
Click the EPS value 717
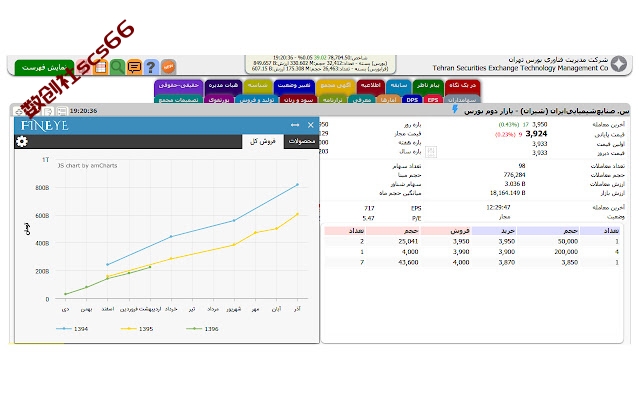[x=369, y=208]
